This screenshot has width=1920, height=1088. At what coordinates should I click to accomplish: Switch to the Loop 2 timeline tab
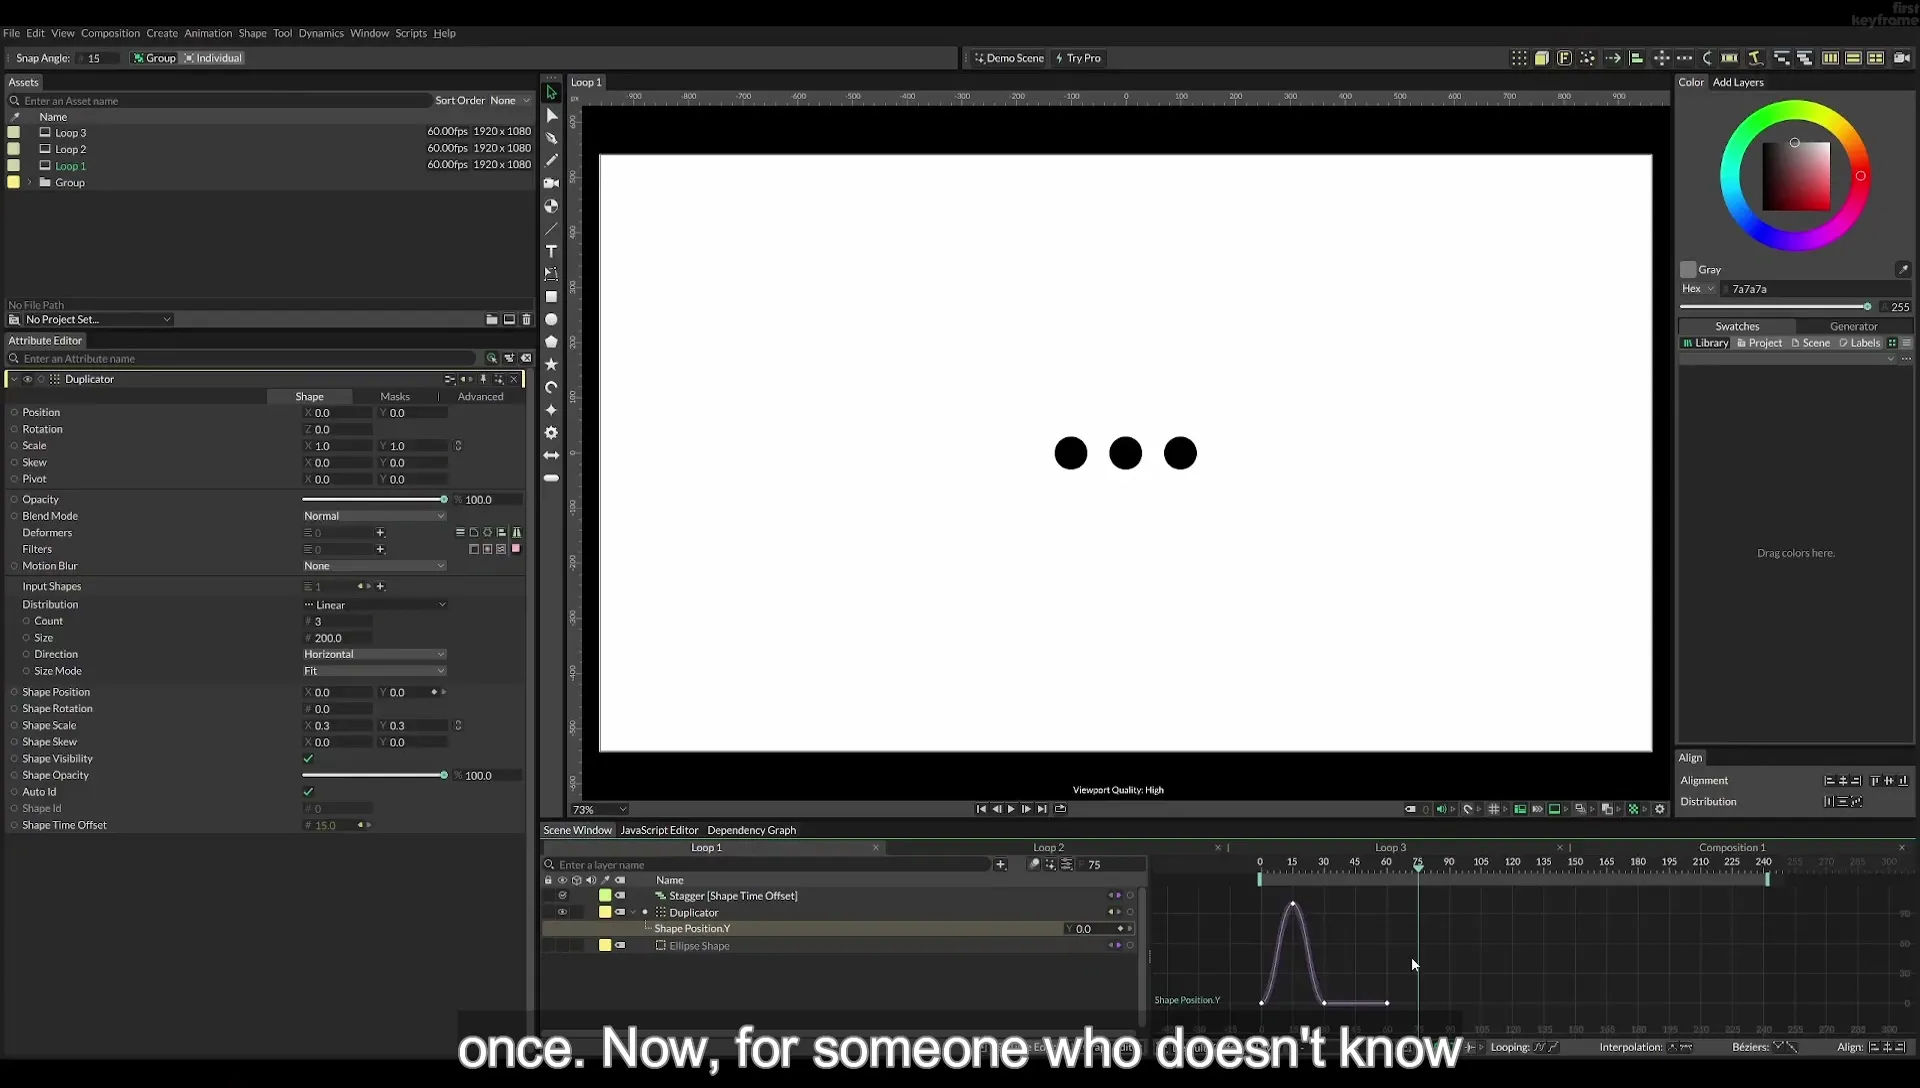click(x=1048, y=848)
